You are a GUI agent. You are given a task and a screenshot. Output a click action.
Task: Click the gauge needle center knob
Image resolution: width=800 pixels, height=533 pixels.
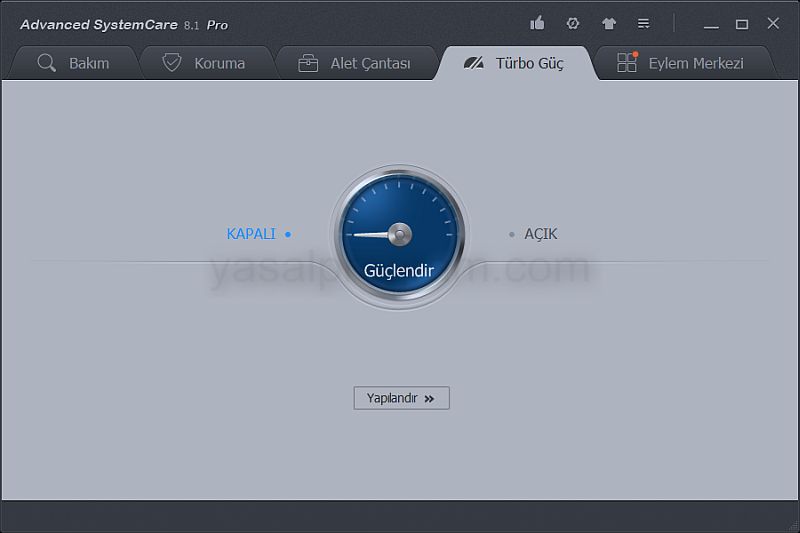tap(399, 235)
